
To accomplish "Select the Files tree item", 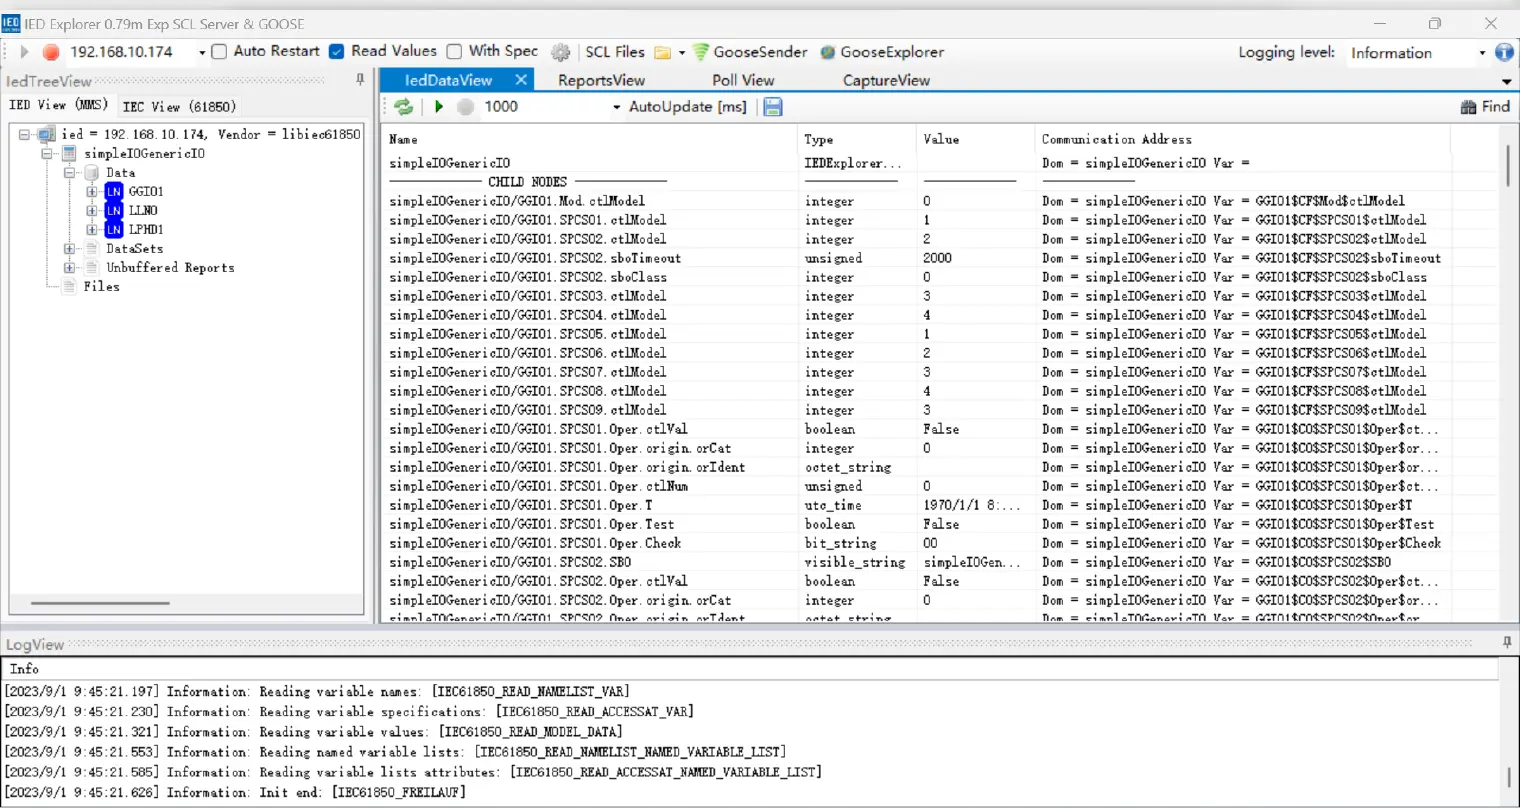I will (102, 286).
